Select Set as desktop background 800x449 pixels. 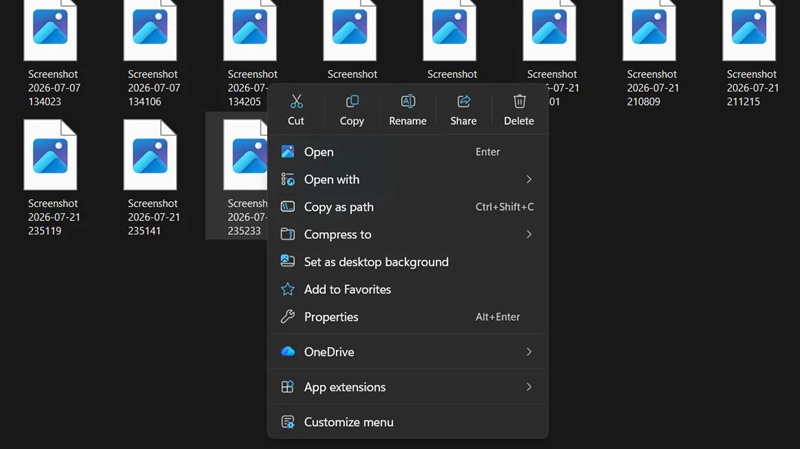pos(408,262)
